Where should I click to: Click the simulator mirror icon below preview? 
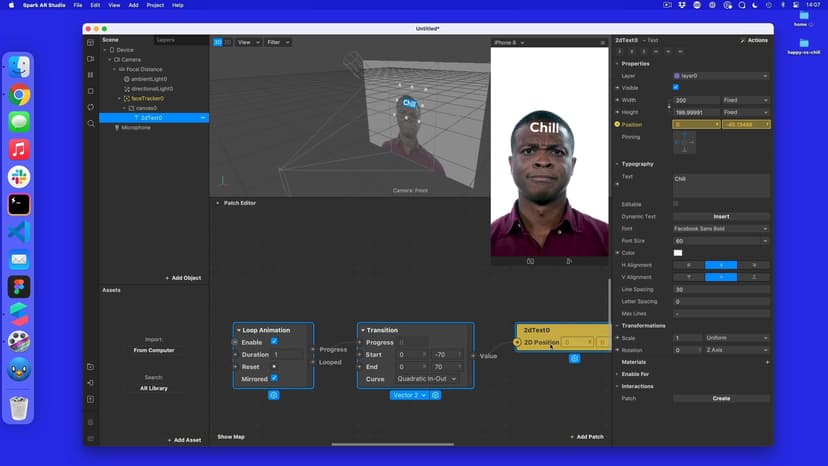[x=569, y=261]
